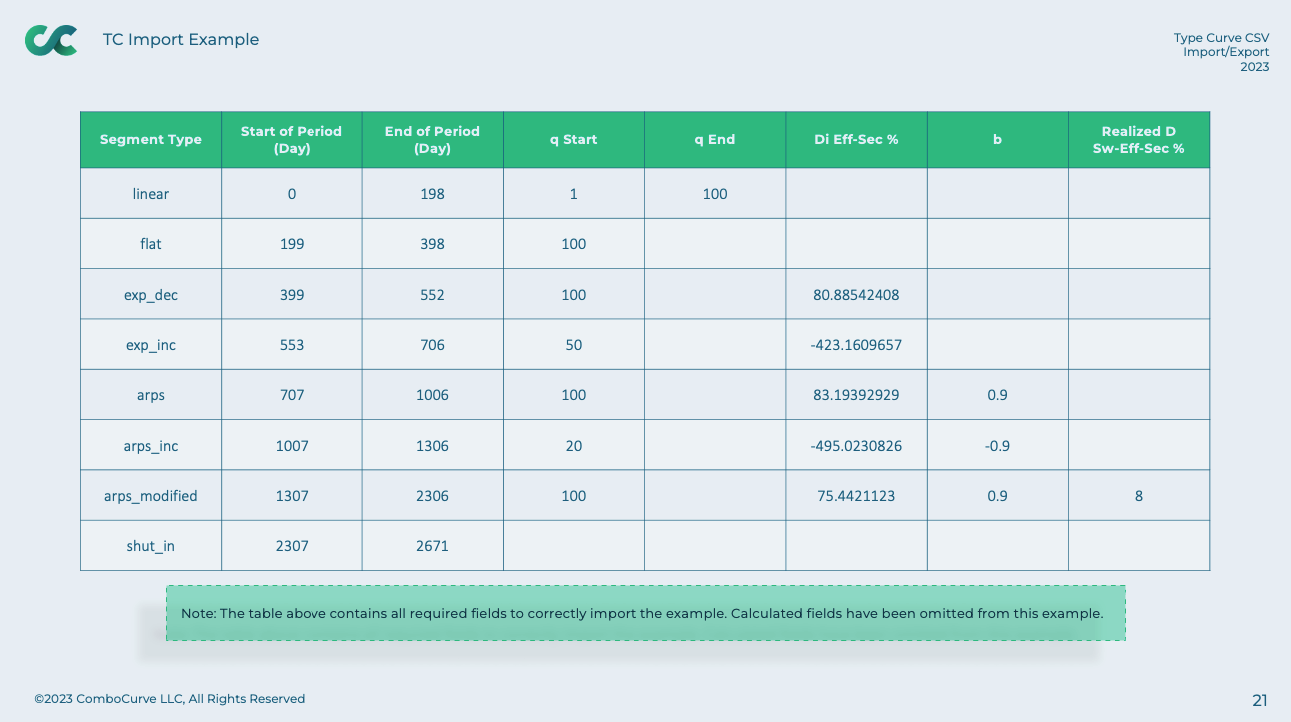This screenshot has width=1291, height=722.
Task: Click the ComboCurve LLC copyright text
Action: [x=170, y=699]
